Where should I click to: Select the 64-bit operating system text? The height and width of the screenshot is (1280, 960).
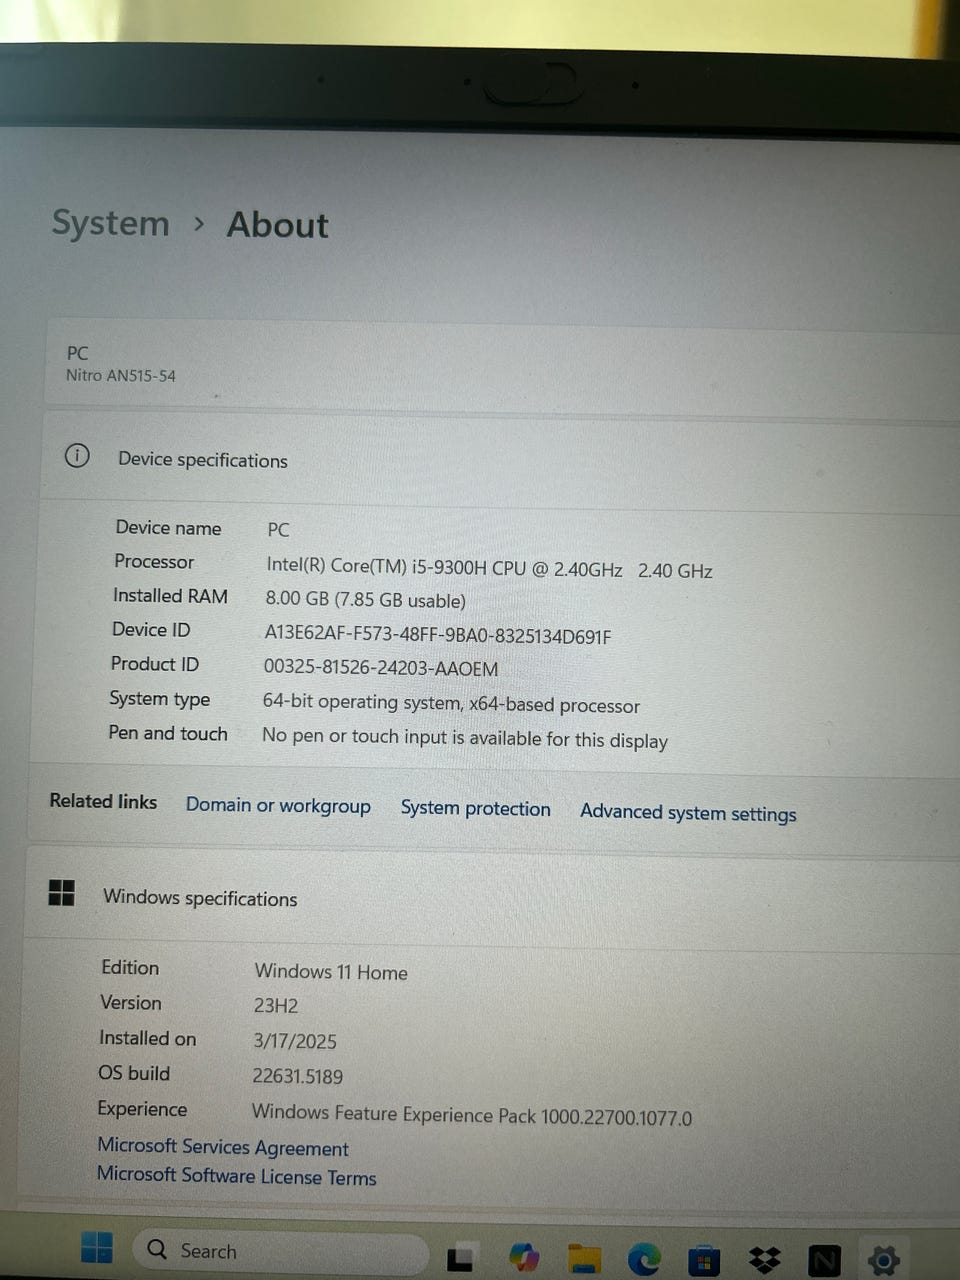pyautogui.click(x=451, y=703)
